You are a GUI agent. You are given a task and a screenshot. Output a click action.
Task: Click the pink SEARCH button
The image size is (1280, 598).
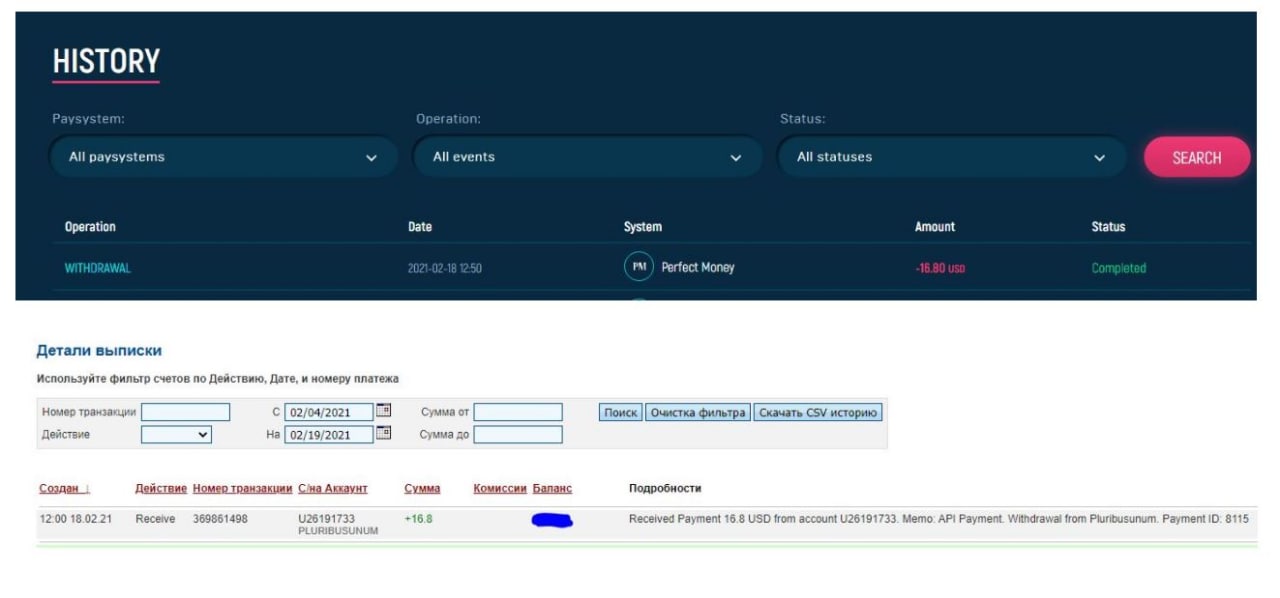1197,157
